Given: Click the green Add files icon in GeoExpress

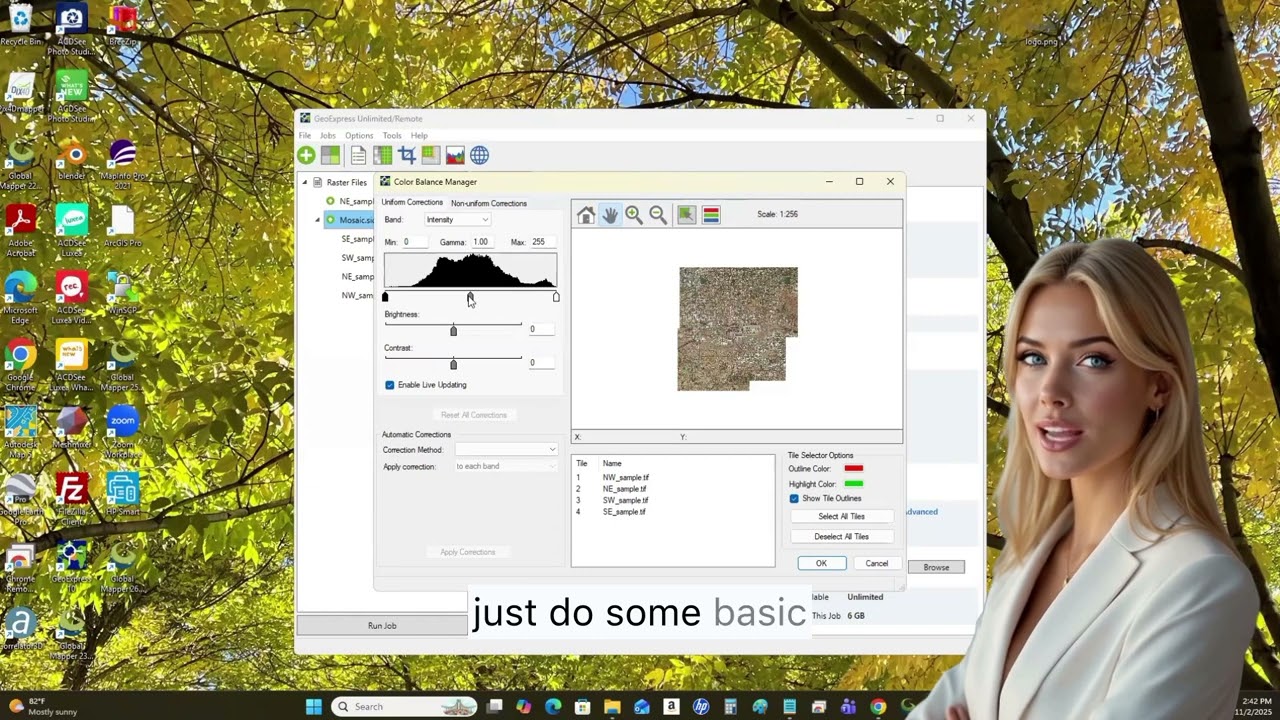Looking at the screenshot, I should pos(306,155).
